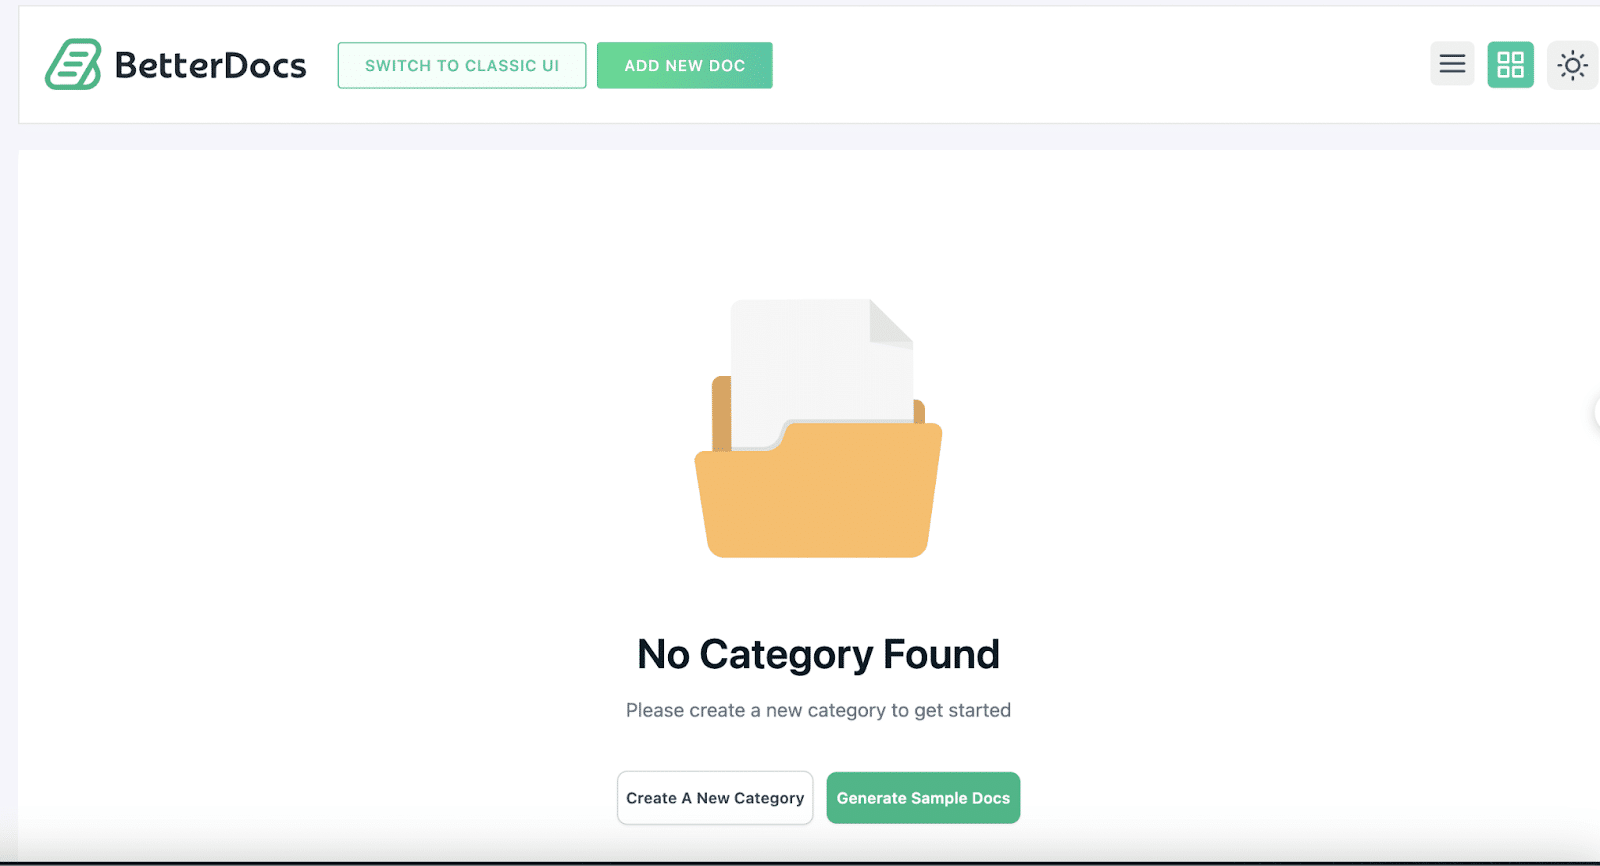
Task: Click the orange folder illustration
Action: 817,490
